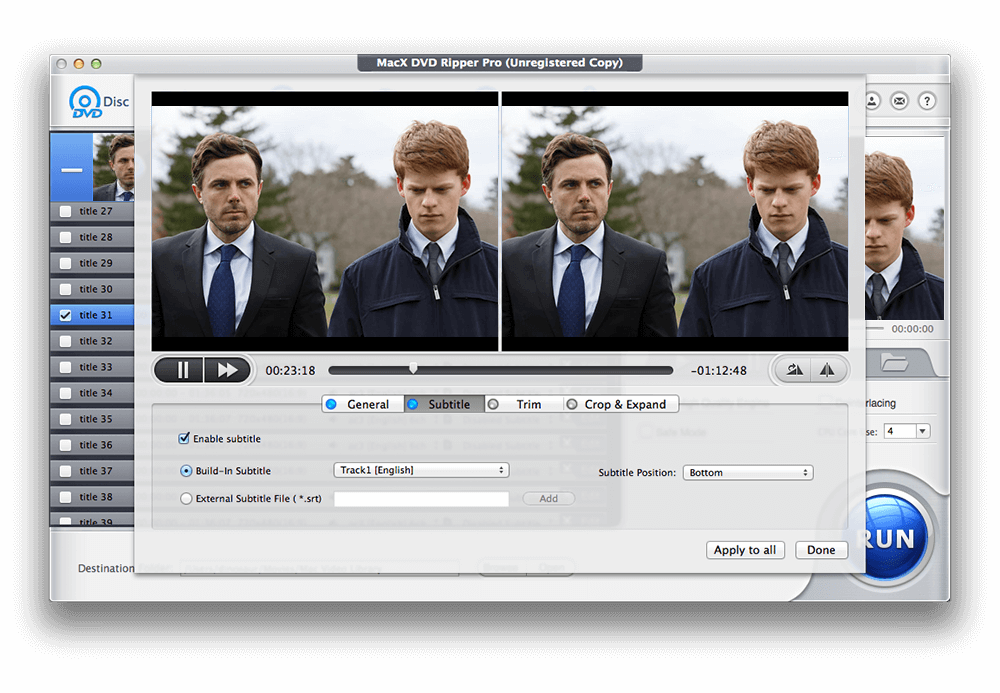Fast-forward the video preview
The height and width of the screenshot is (693, 1000).
227,369
